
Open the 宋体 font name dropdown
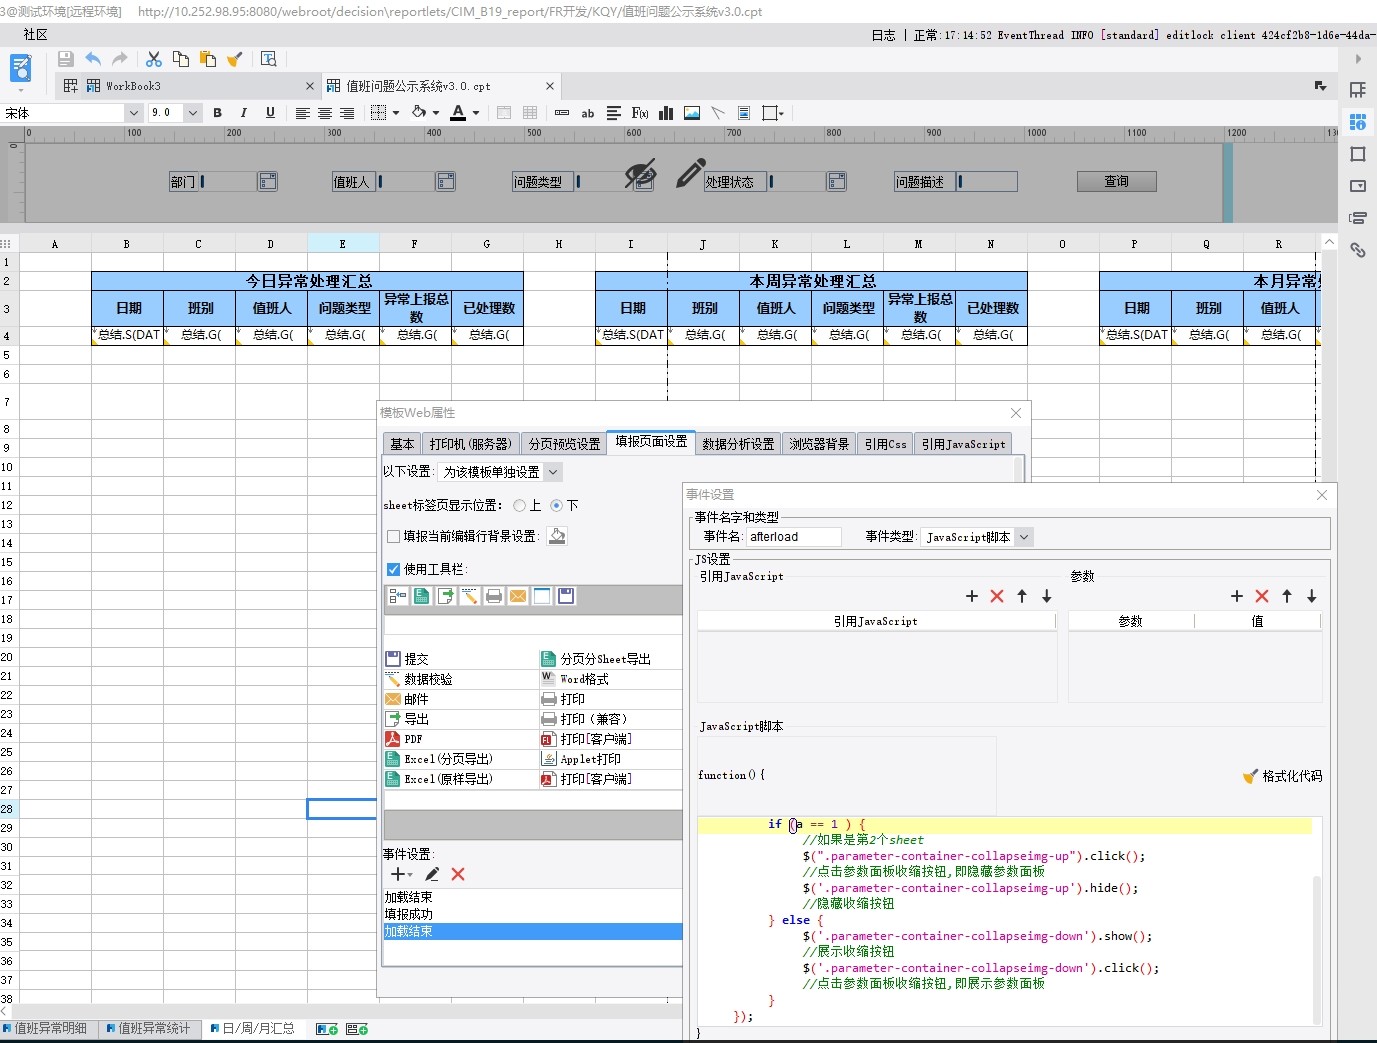(133, 113)
